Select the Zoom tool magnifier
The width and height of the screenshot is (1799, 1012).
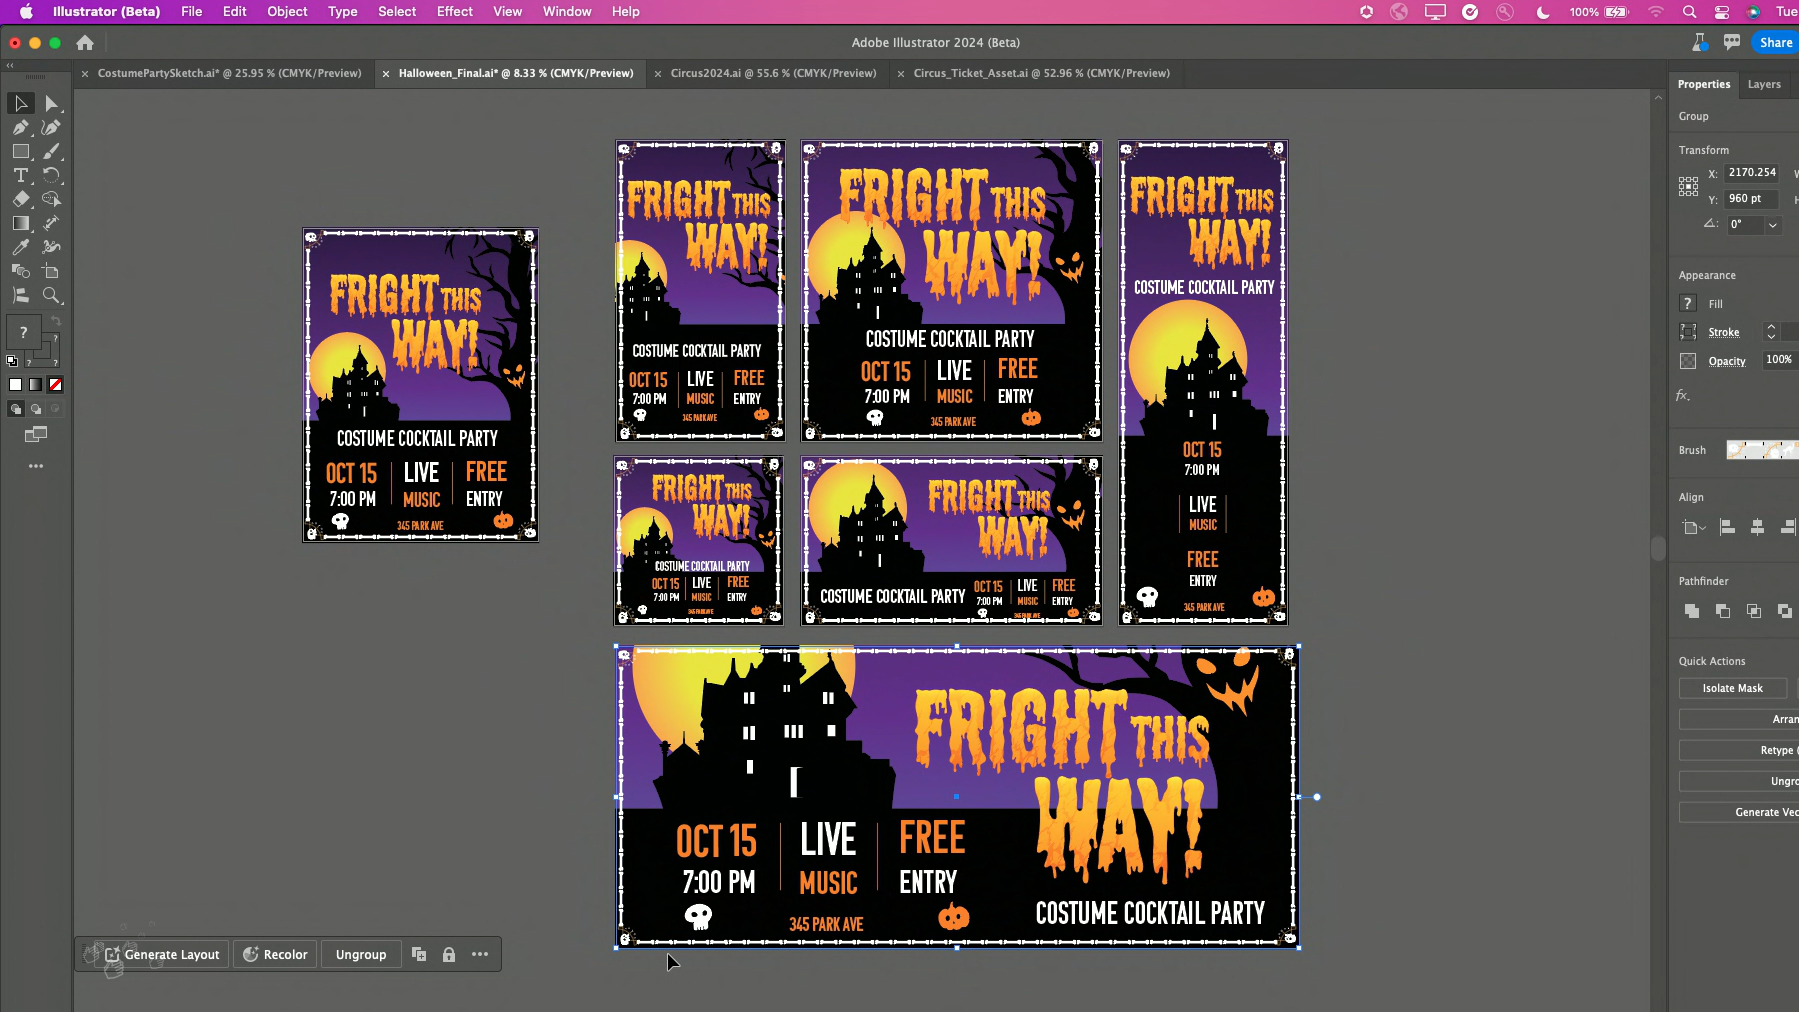(51, 295)
